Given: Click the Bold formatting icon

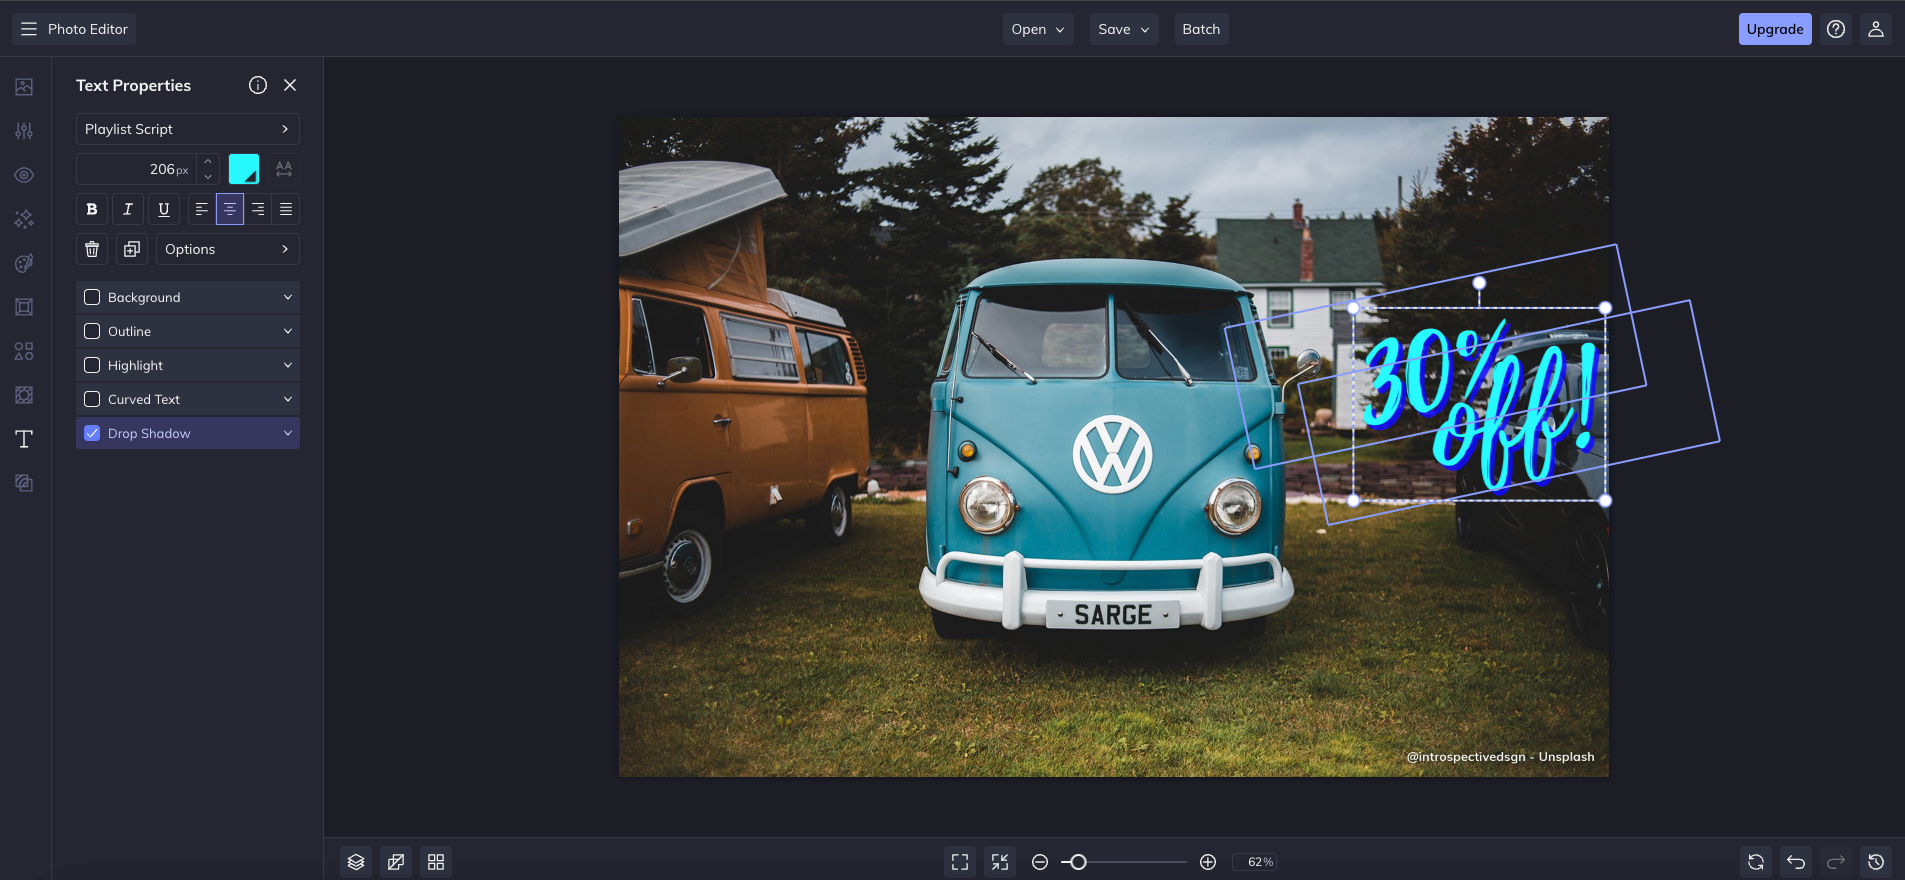Looking at the screenshot, I should 92,209.
